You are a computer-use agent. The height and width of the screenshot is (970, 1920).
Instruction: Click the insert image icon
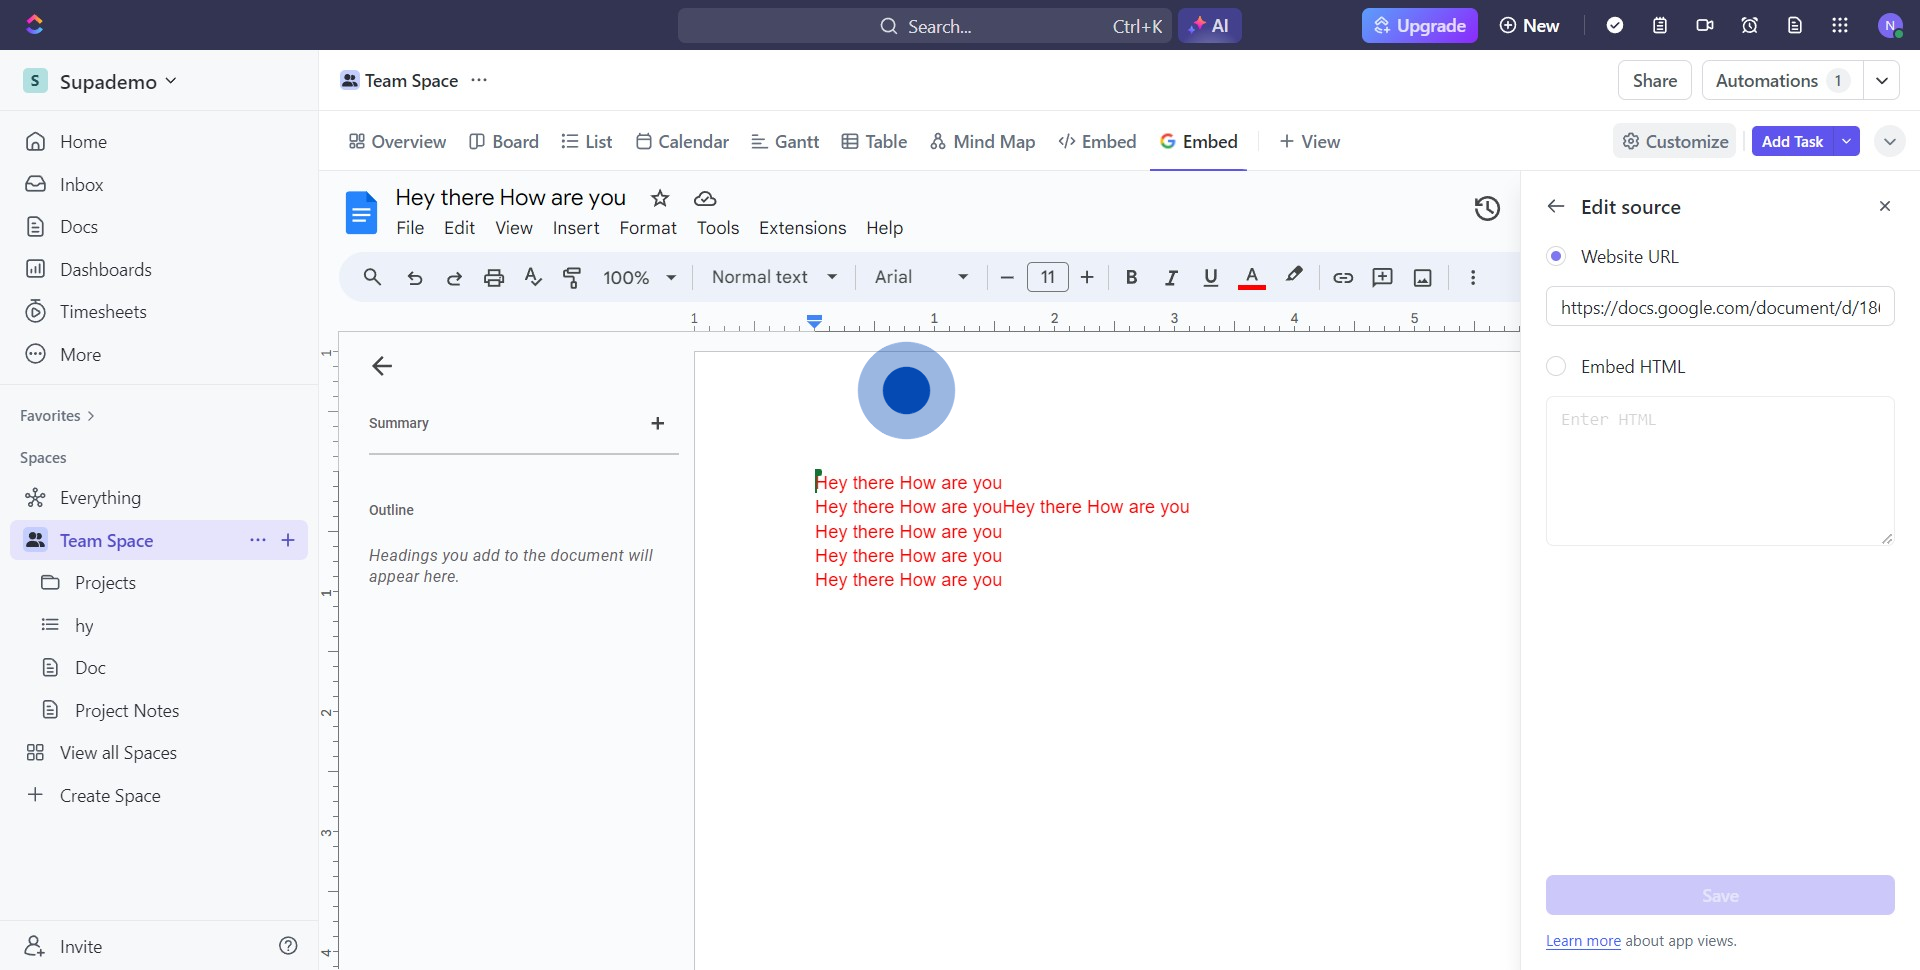point(1423,278)
